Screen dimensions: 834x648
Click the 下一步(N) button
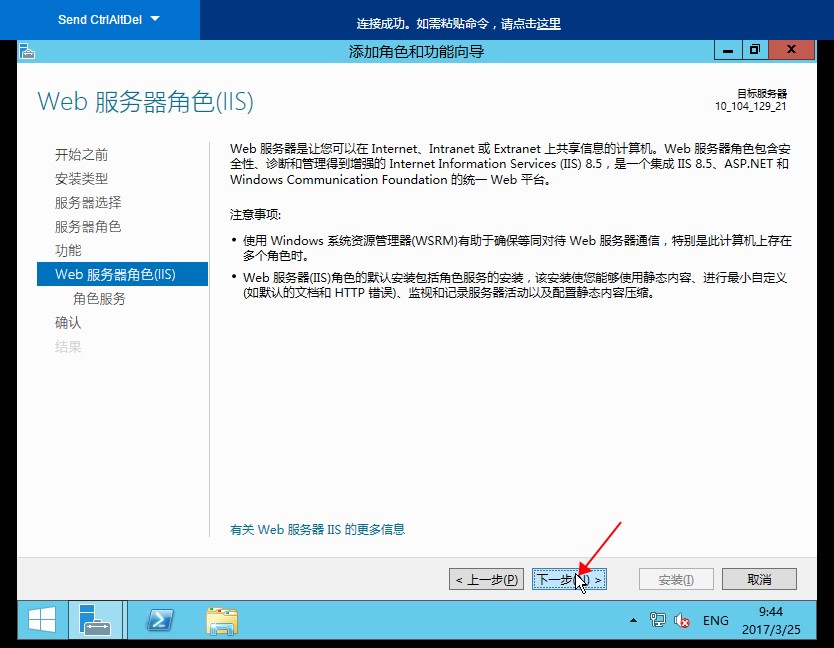click(x=569, y=579)
